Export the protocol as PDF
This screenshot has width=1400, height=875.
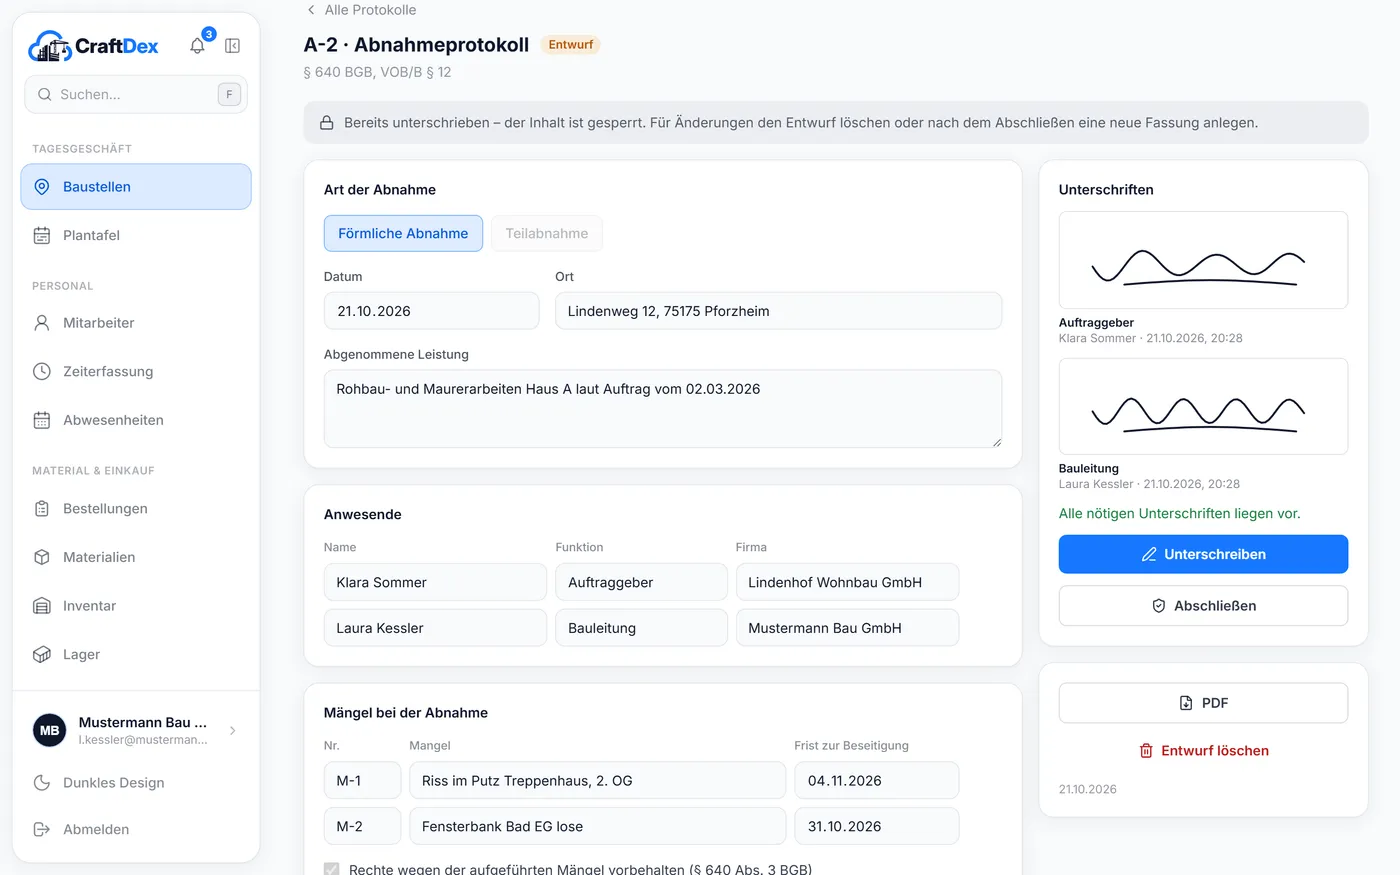click(1203, 703)
